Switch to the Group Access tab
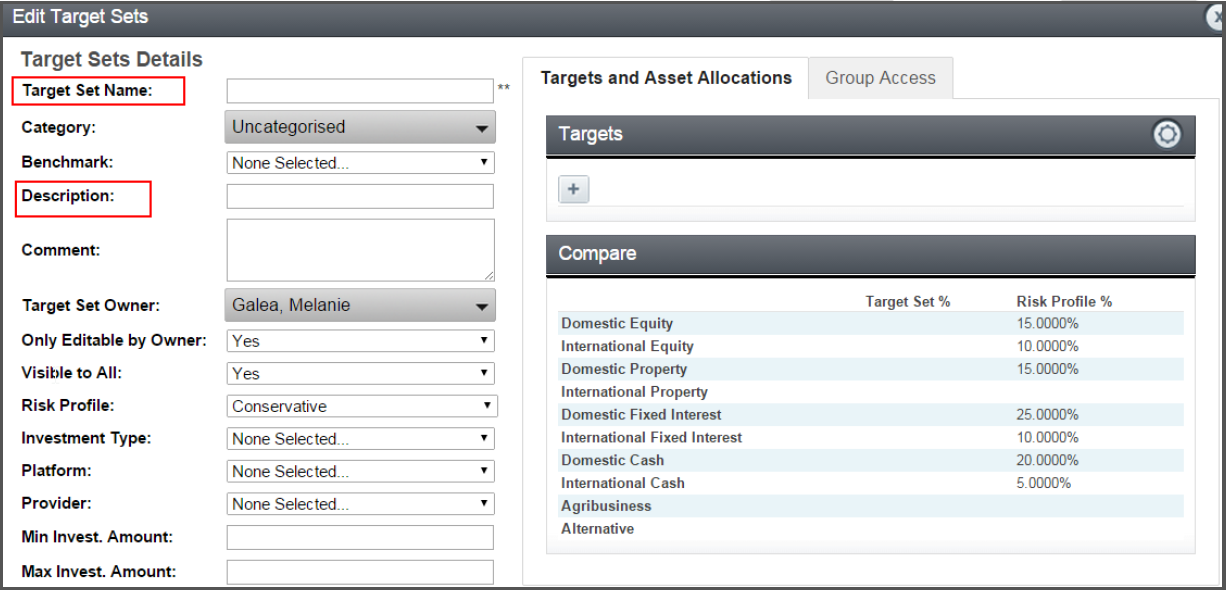1227x590 pixels. (880, 78)
